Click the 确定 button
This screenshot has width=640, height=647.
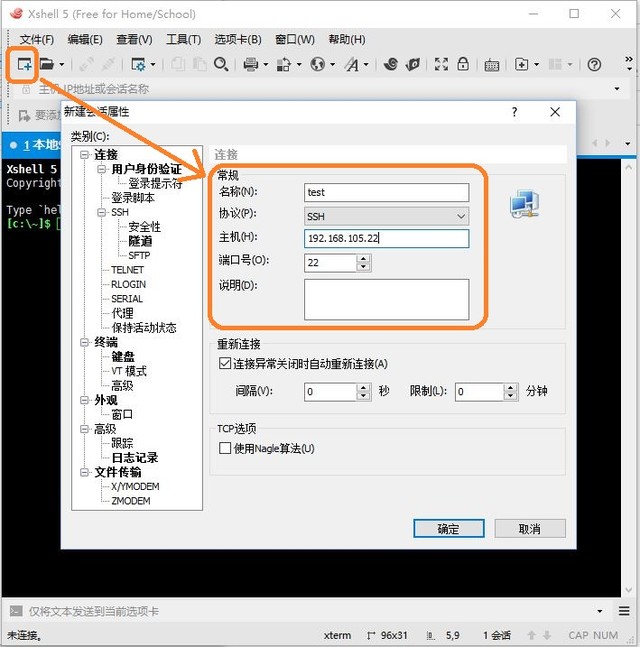point(449,529)
